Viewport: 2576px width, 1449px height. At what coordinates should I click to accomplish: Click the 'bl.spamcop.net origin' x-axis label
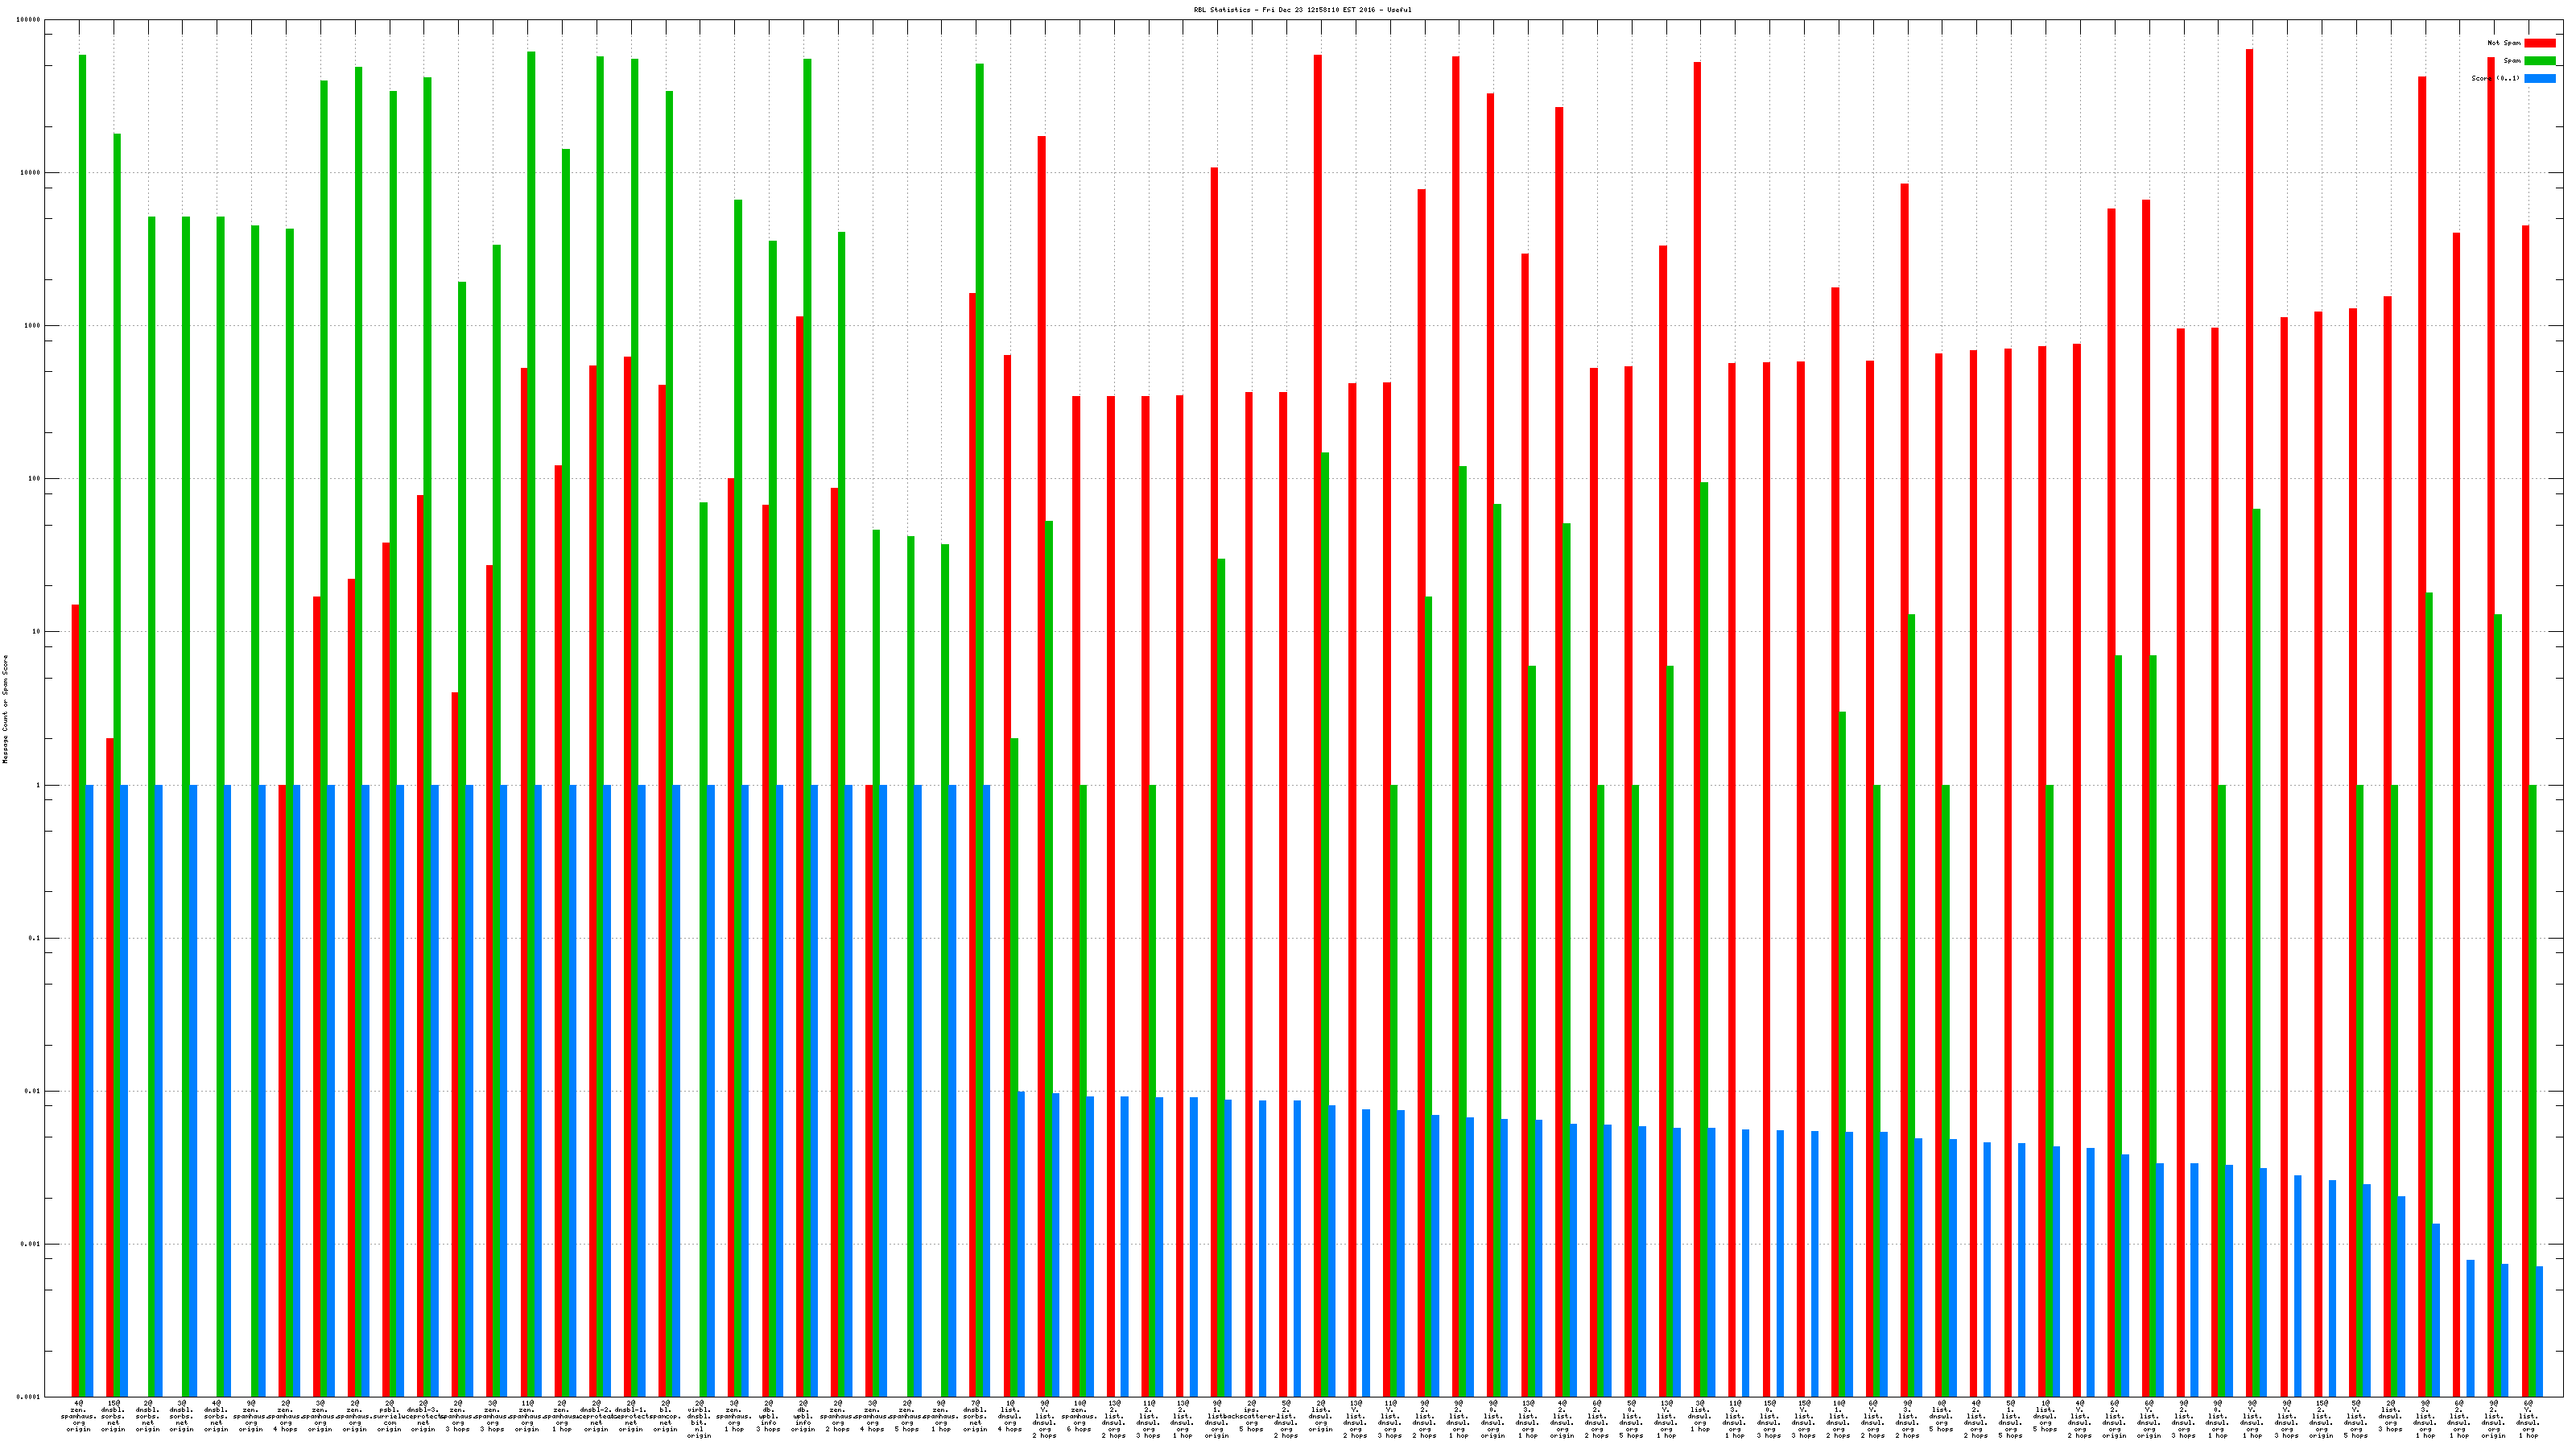point(665,1416)
